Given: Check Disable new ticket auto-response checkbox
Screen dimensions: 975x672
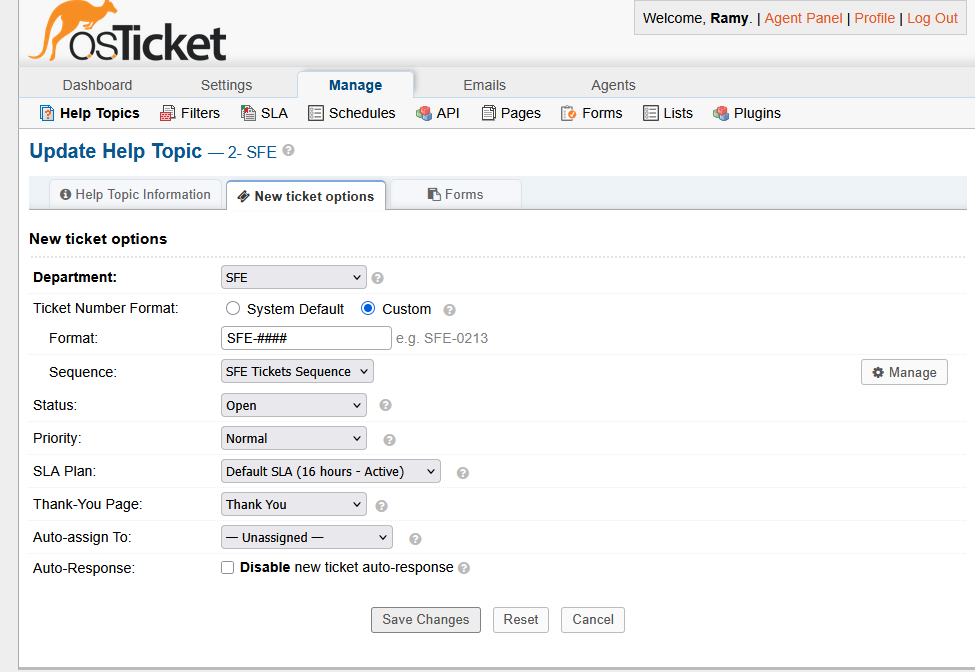Looking at the screenshot, I should point(228,568).
